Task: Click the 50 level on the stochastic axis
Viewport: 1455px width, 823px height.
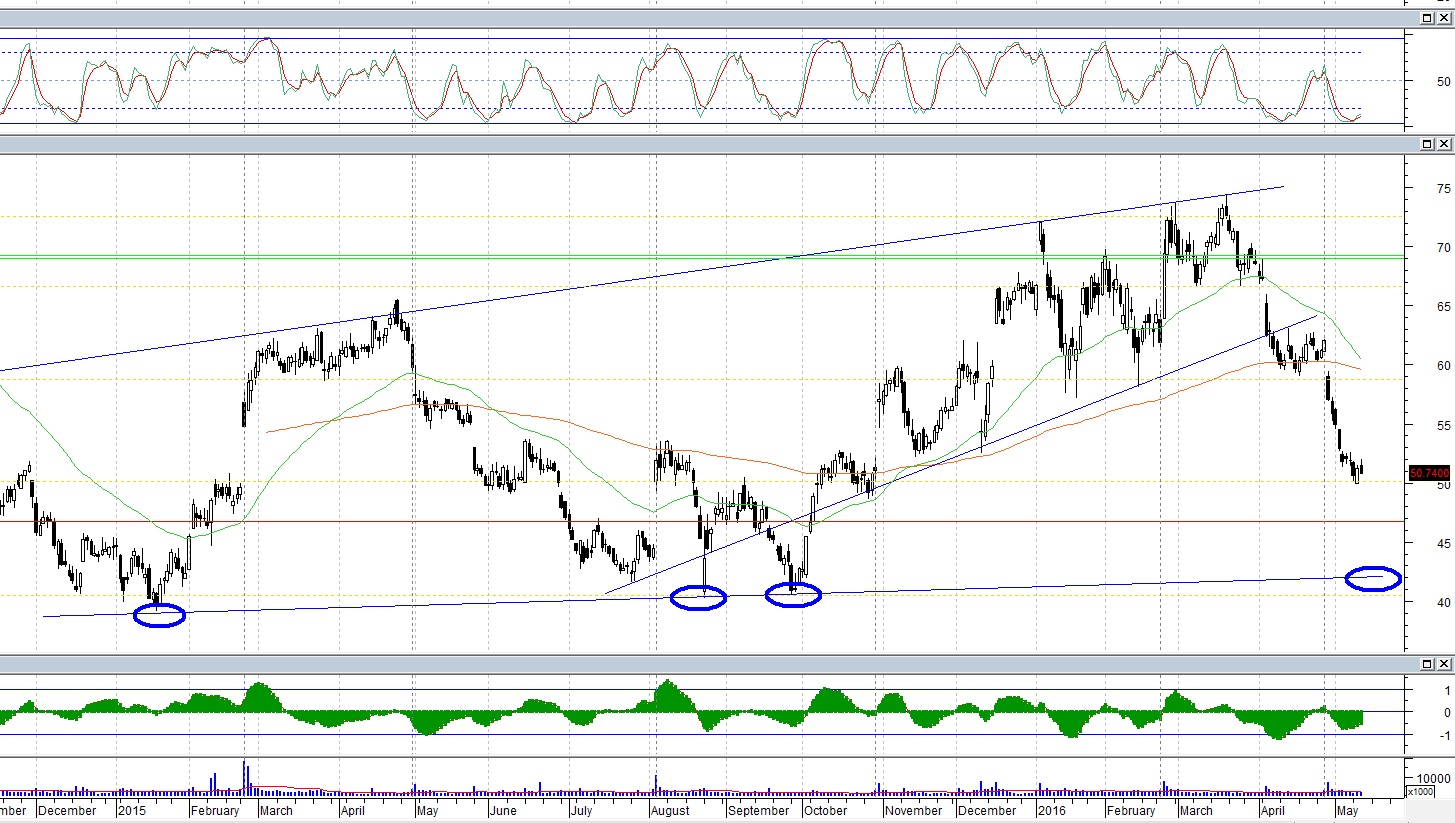Action: (x=1443, y=81)
